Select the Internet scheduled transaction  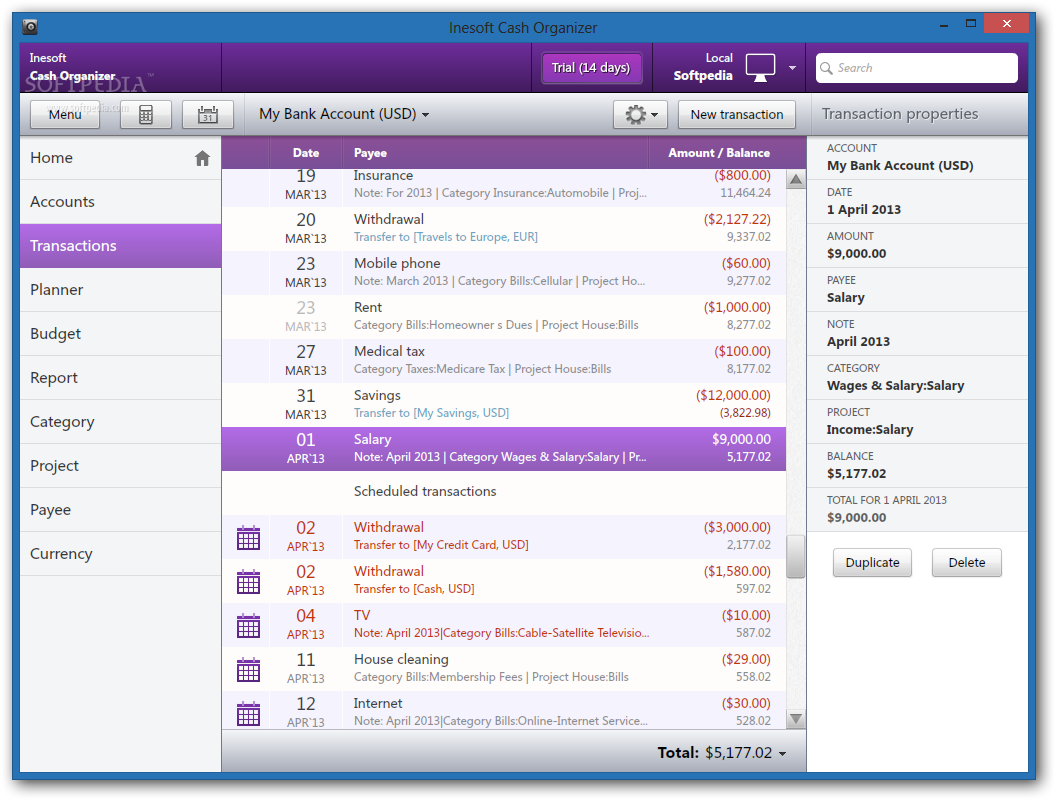504,710
